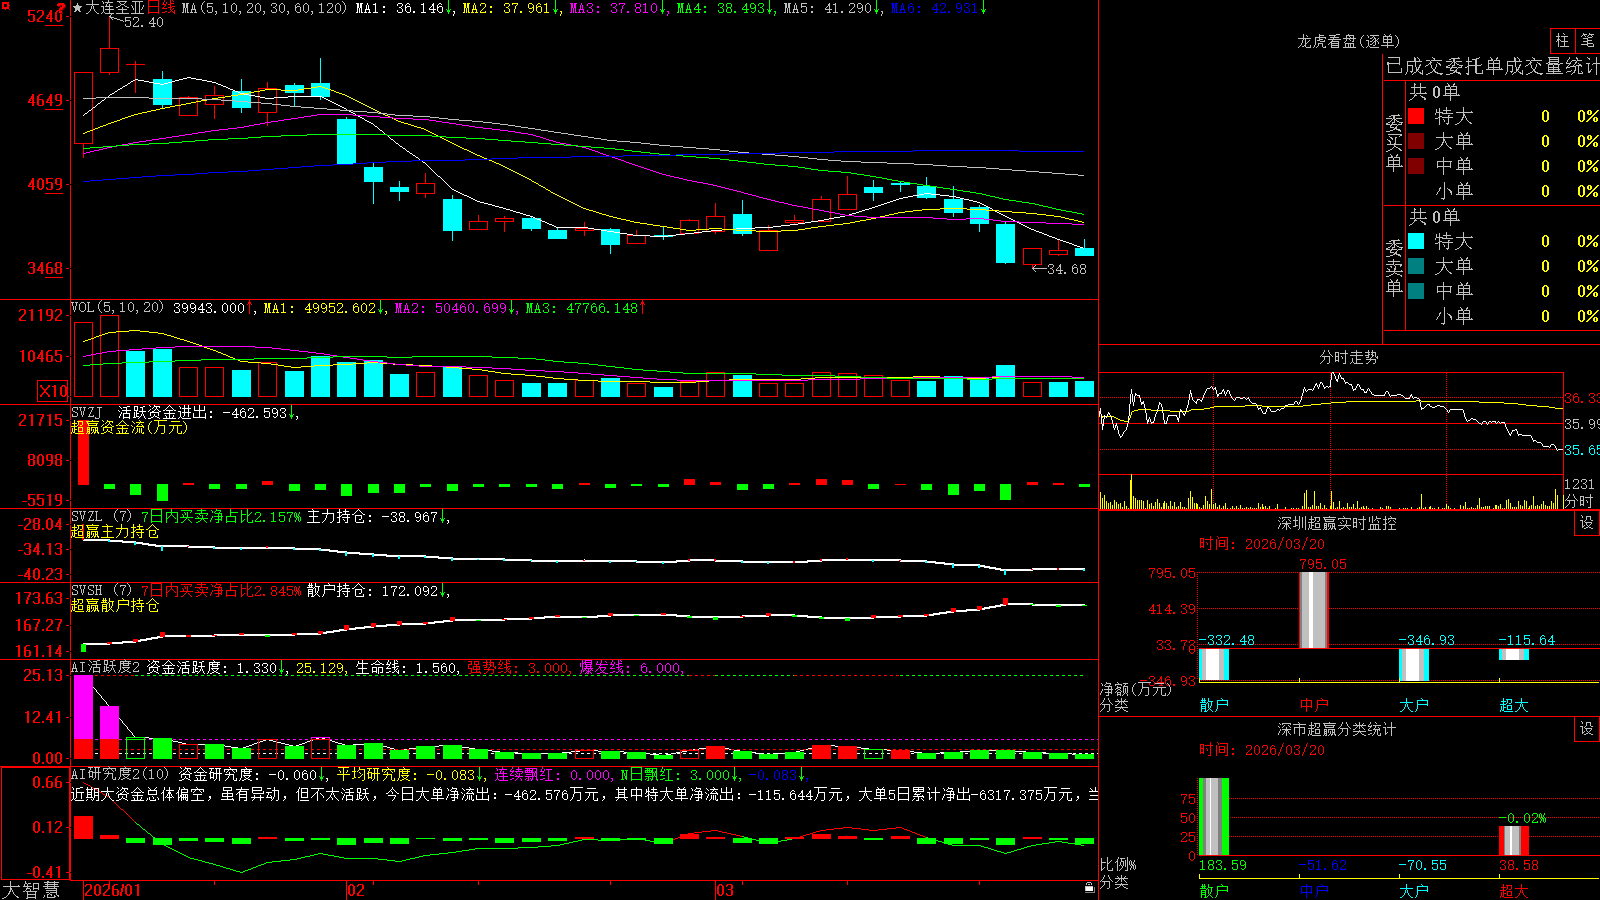Click the dark red 大单 swatch under 委买单
The height and width of the screenshot is (900, 1600).
(x=1416, y=141)
